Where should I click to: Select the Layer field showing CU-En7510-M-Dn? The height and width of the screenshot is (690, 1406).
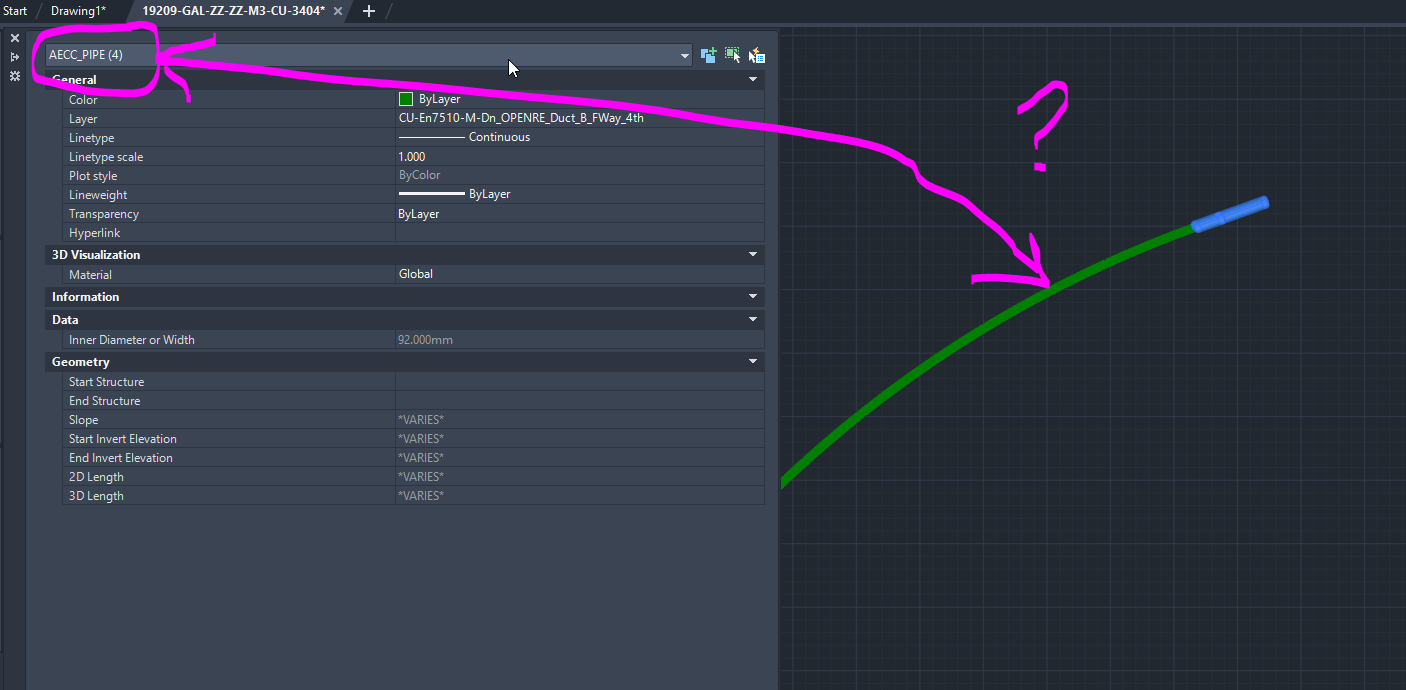(520, 118)
